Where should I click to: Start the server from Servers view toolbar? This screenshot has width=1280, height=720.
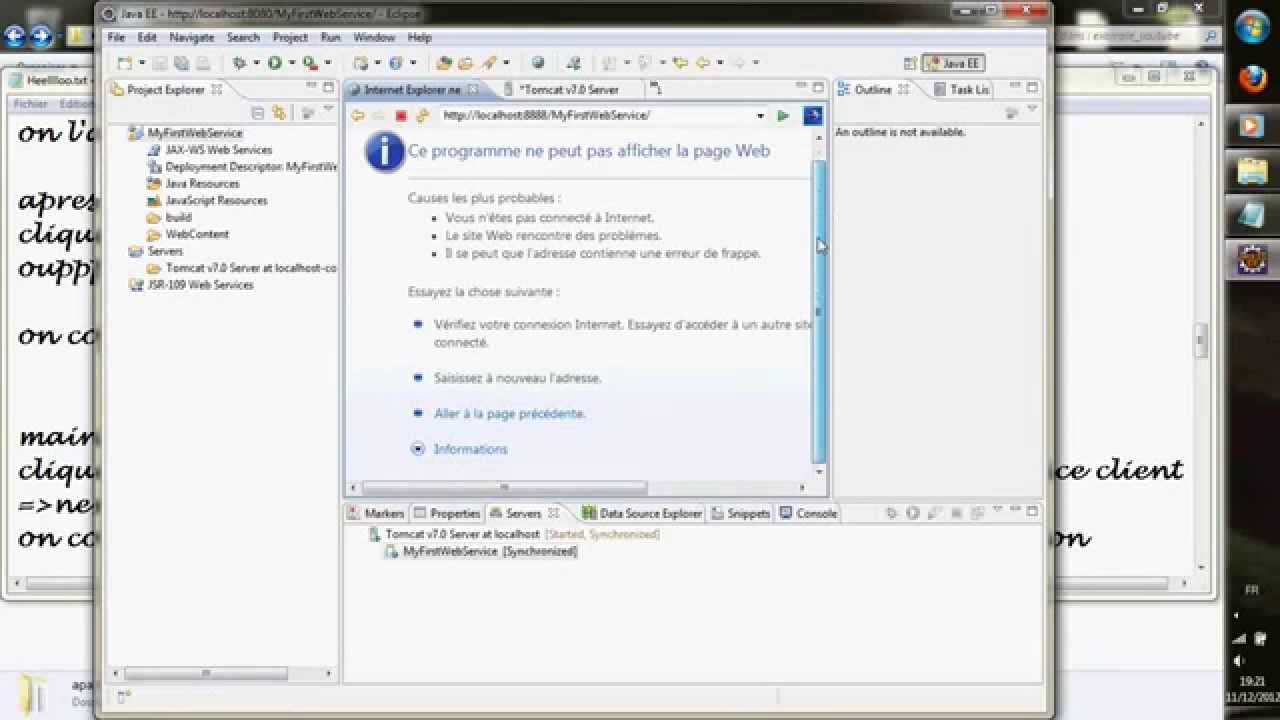(x=913, y=513)
